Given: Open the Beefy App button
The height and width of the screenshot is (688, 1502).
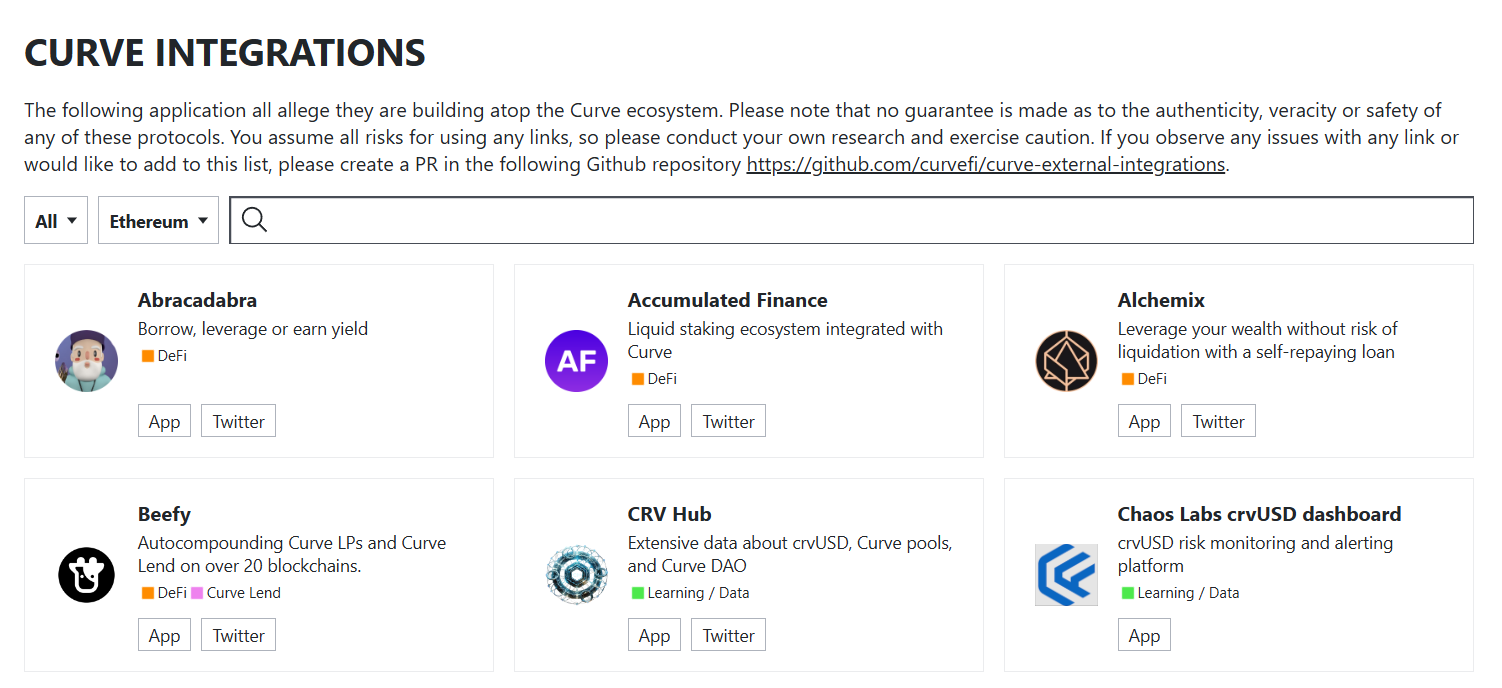Looking at the screenshot, I should [164, 635].
